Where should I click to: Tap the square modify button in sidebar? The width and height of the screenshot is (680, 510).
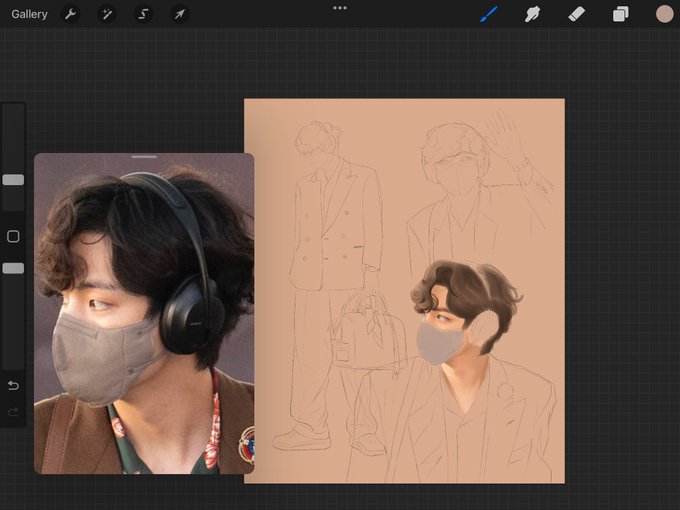pyautogui.click(x=13, y=236)
